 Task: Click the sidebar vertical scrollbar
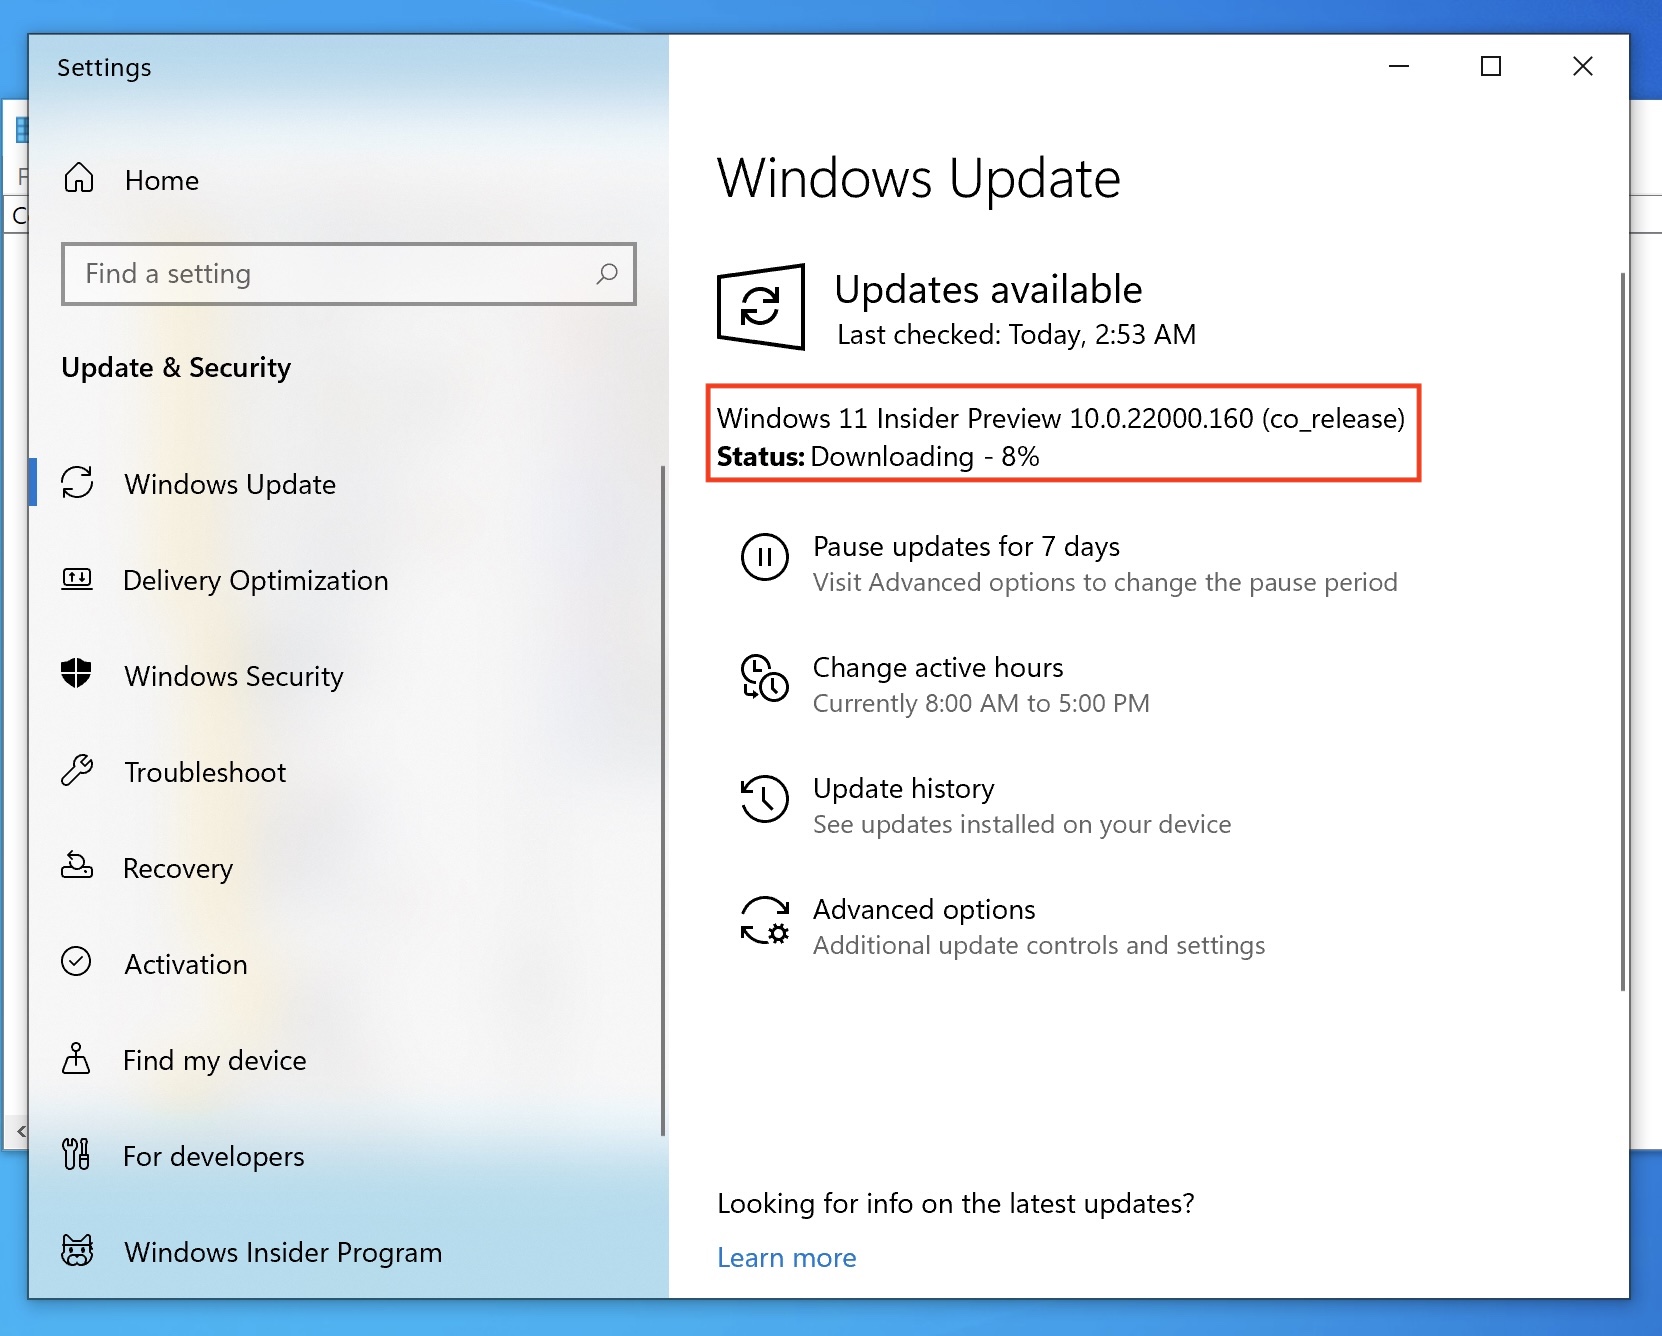[x=662, y=800]
